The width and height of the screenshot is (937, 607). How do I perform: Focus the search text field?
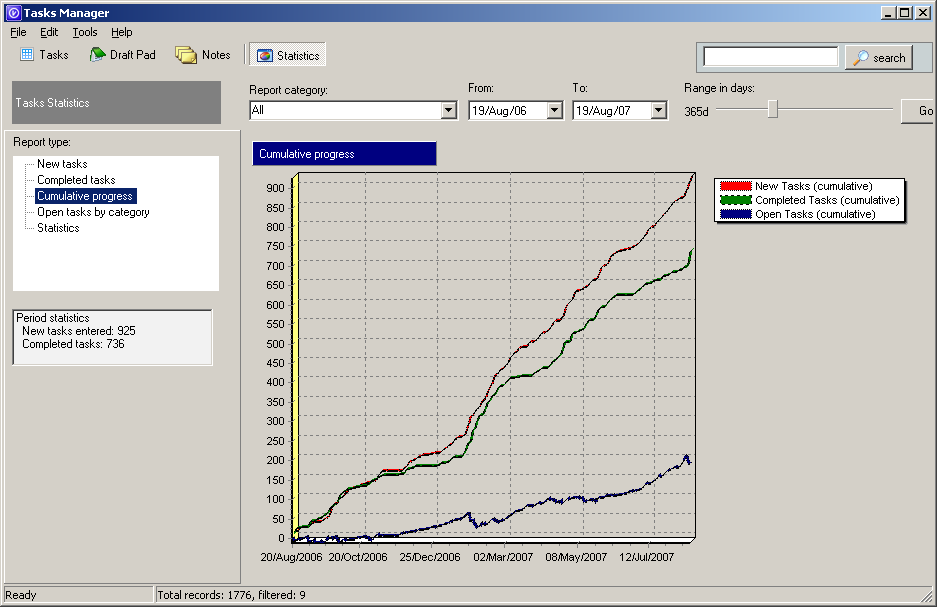770,57
